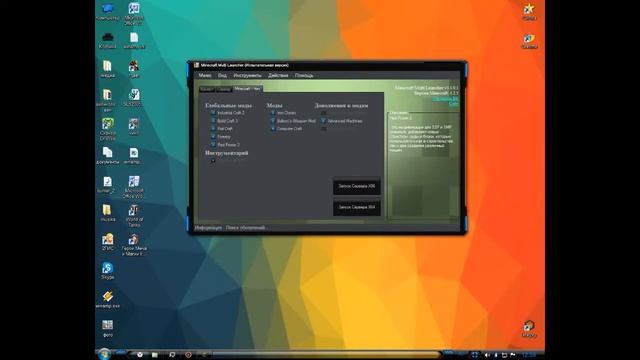Viewport: 640px width, 360px height.
Task: Toggle the Build Craft 3 checkbox
Action: [213, 120]
